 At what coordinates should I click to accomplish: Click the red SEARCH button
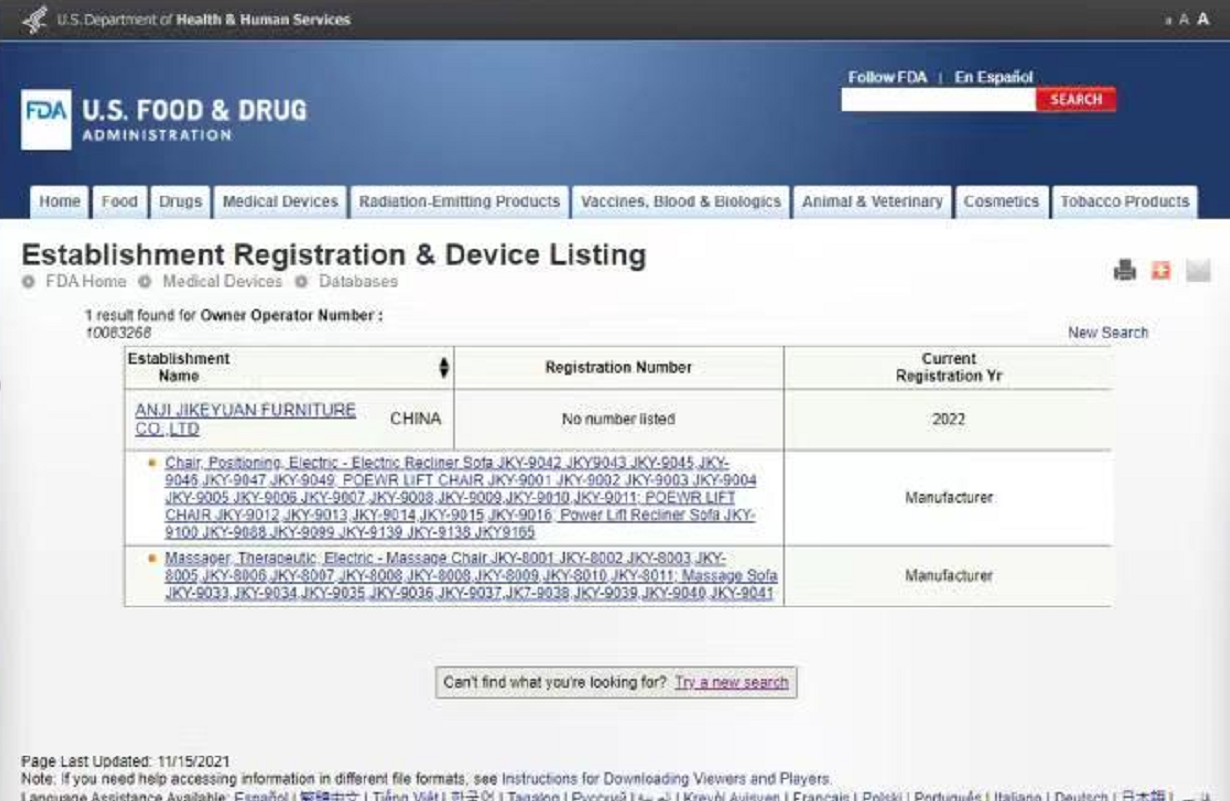click(x=1076, y=100)
